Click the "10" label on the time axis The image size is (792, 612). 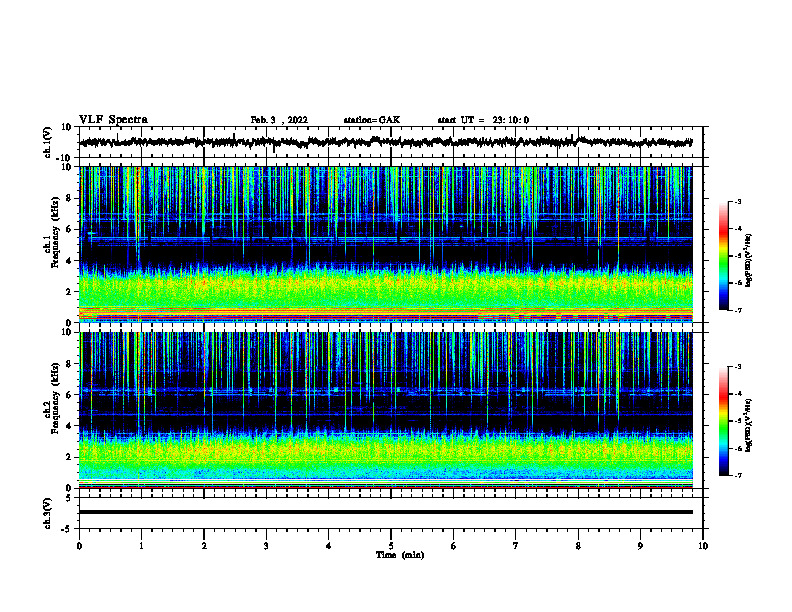[x=703, y=546]
